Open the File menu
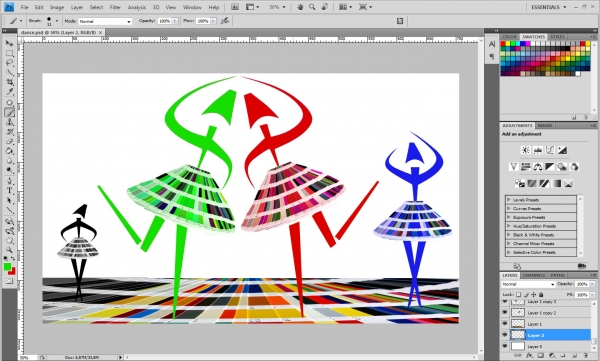This screenshot has height=361, width=600. point(24,7)
